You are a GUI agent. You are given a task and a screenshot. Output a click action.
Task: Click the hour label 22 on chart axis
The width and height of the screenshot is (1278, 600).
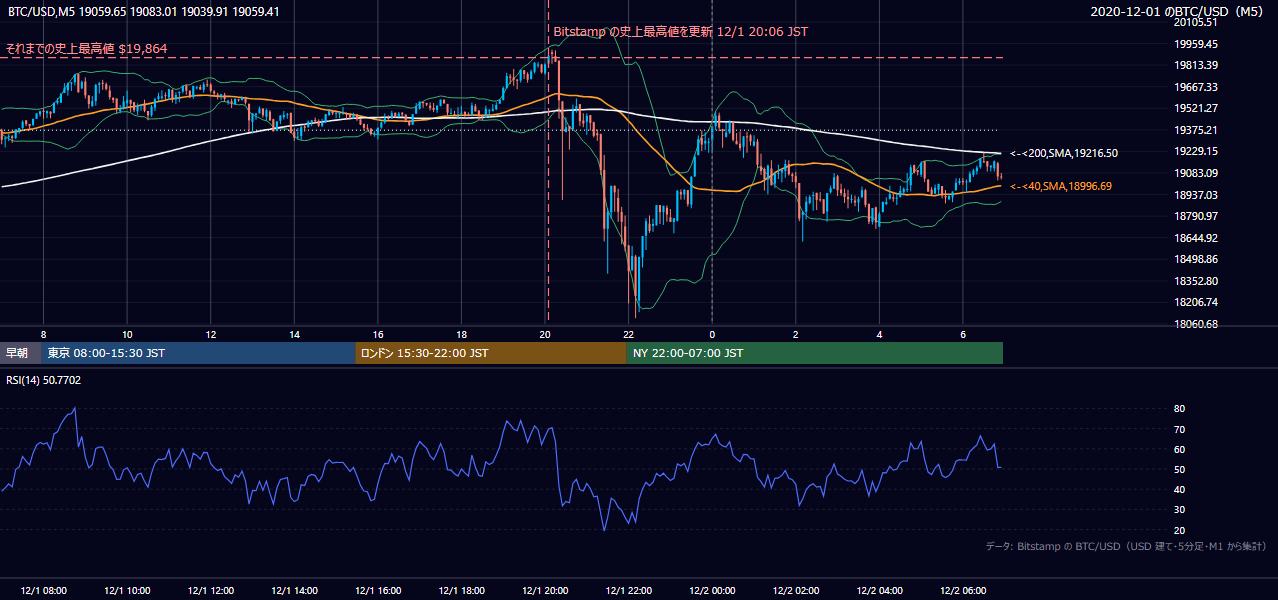pos(628,334)
